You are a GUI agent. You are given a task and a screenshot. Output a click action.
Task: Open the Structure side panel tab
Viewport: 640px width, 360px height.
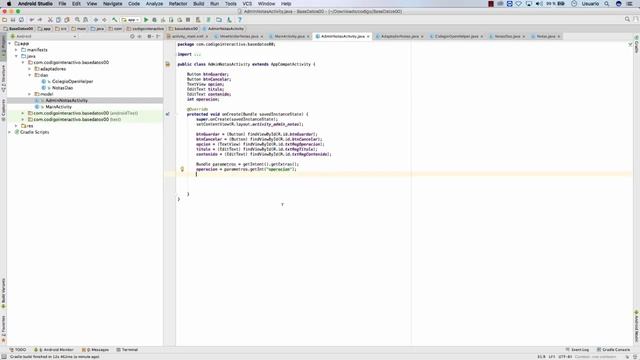(3, 79)
